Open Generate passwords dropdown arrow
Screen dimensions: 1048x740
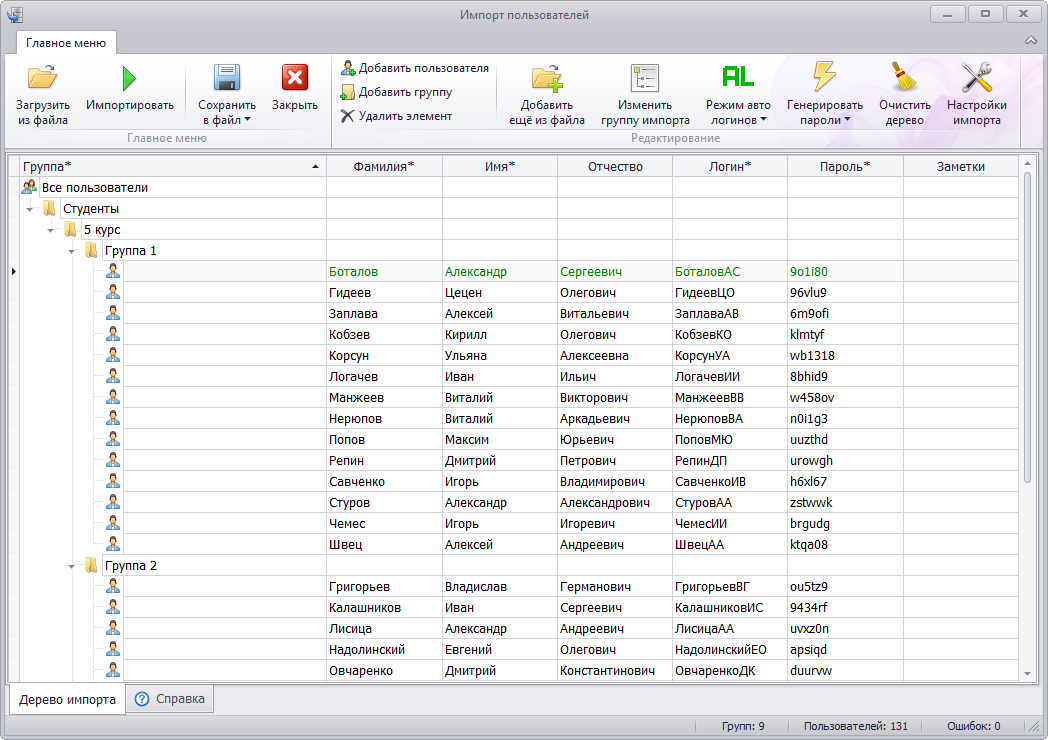coord(847,120)
